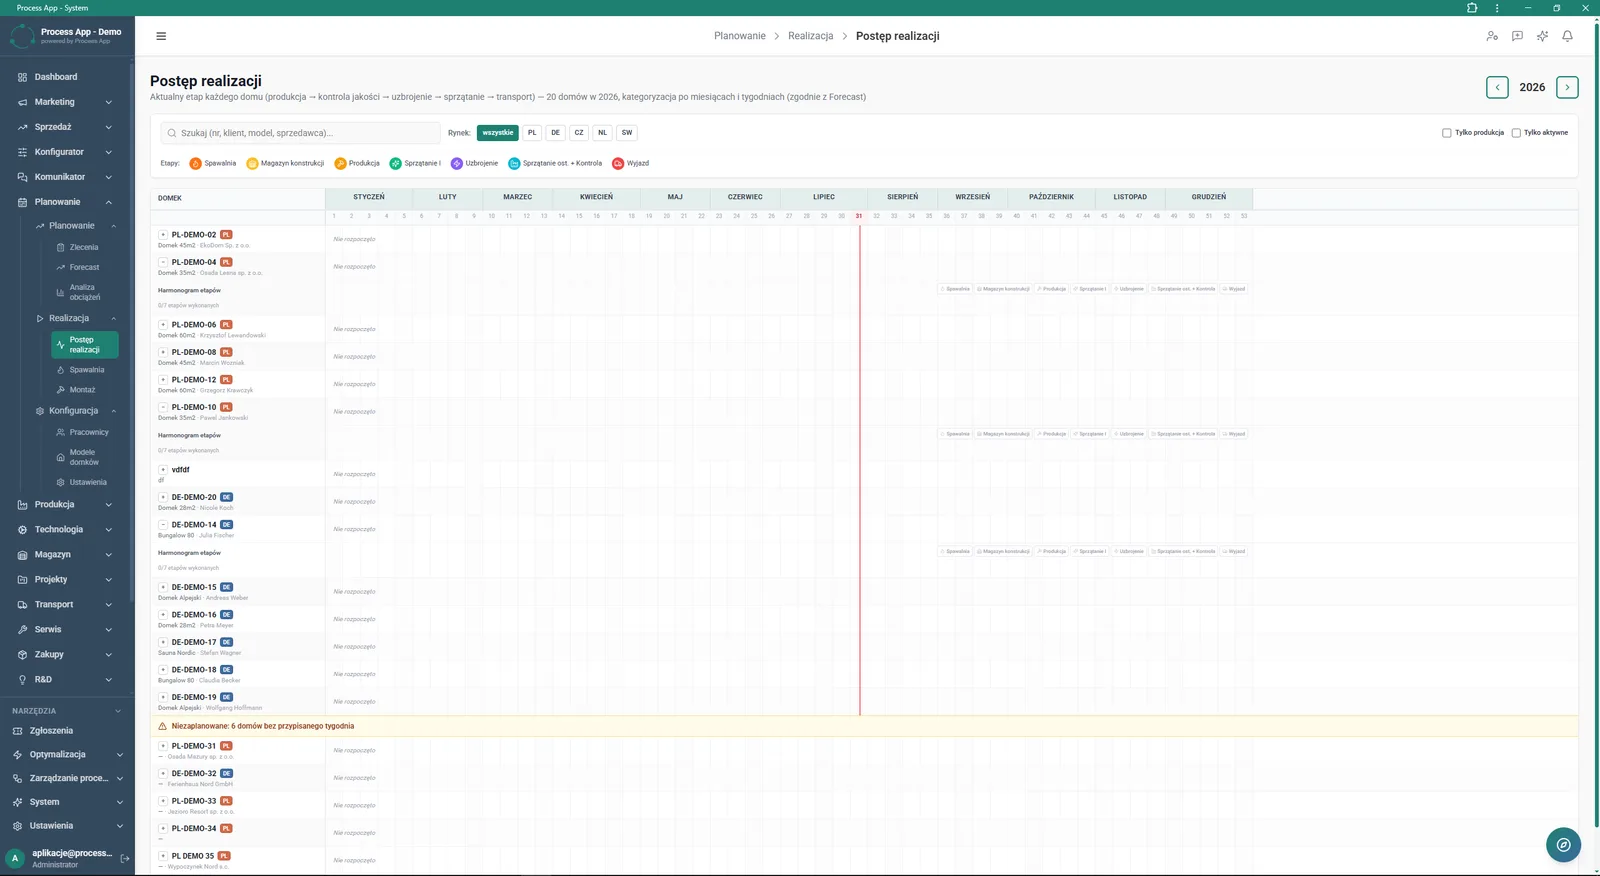This screenshot has width=1600, height=876.
Task: Click Wyjazd stage chip in DE-DEMO-14 schedule
Action: click(1234, 551)
